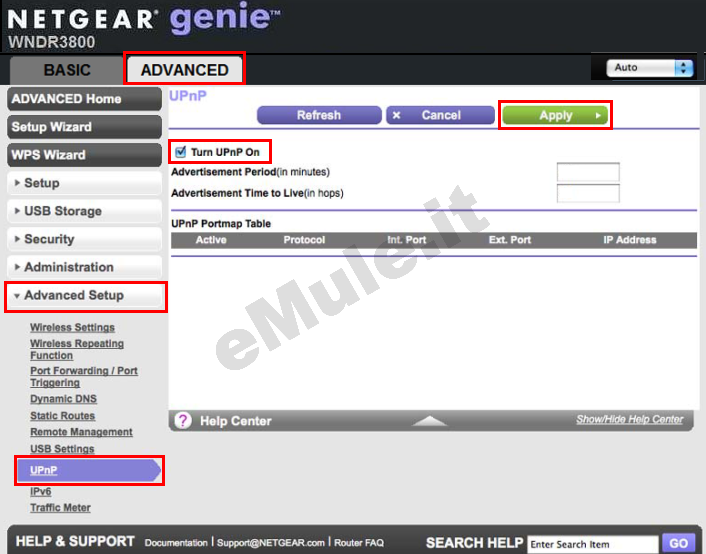Expand the Security section
This screenshot has width=706, height=554.
[85, 239]
